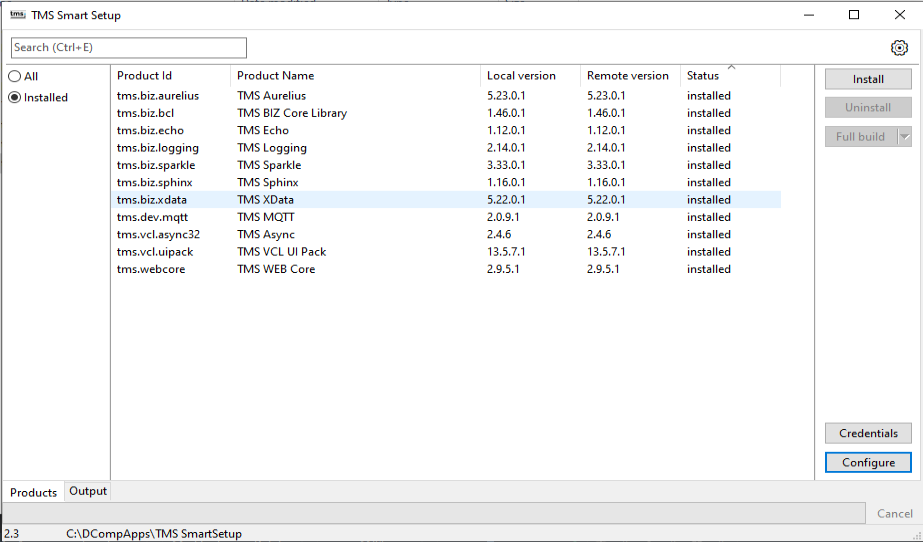Select the All radio button

tap(15, 76)
